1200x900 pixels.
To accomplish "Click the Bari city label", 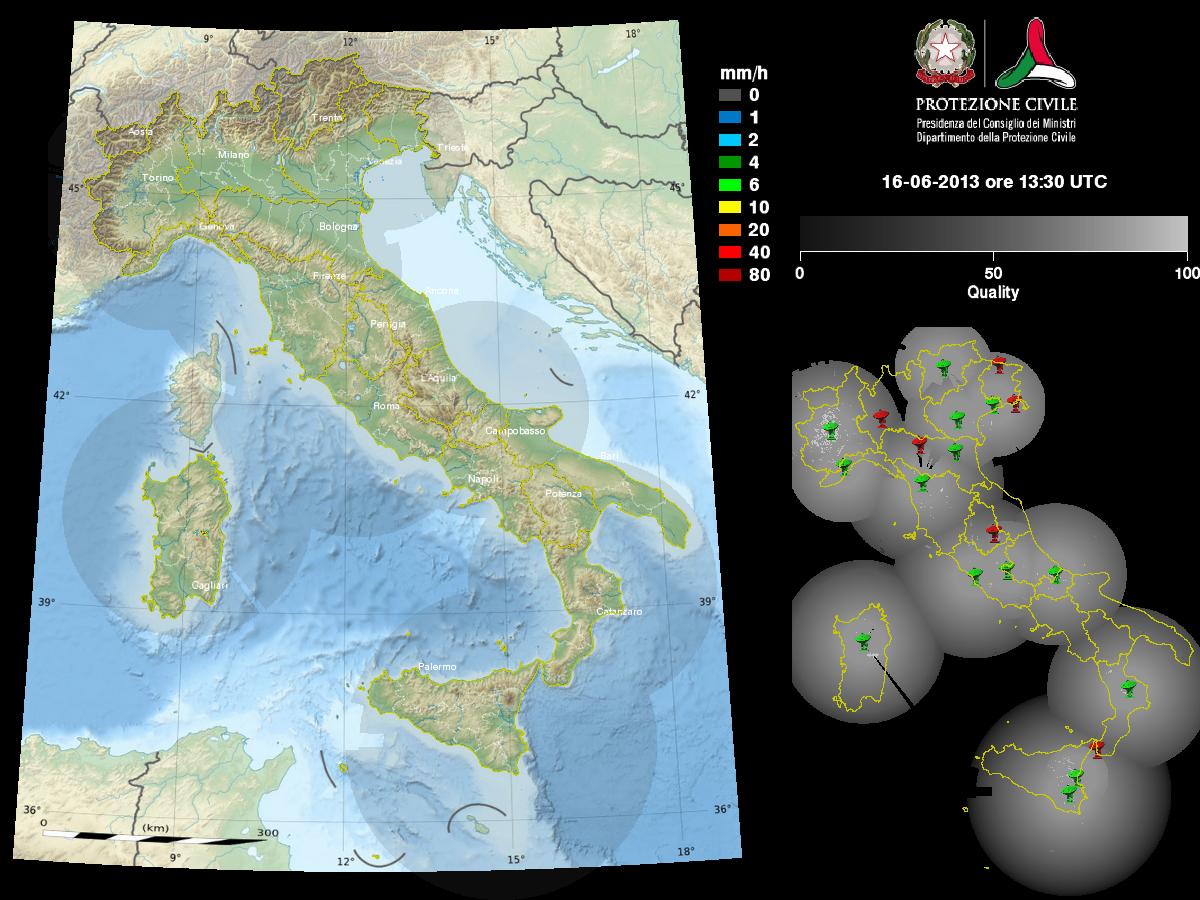I will pyautogui.click(x=610, y=456).
